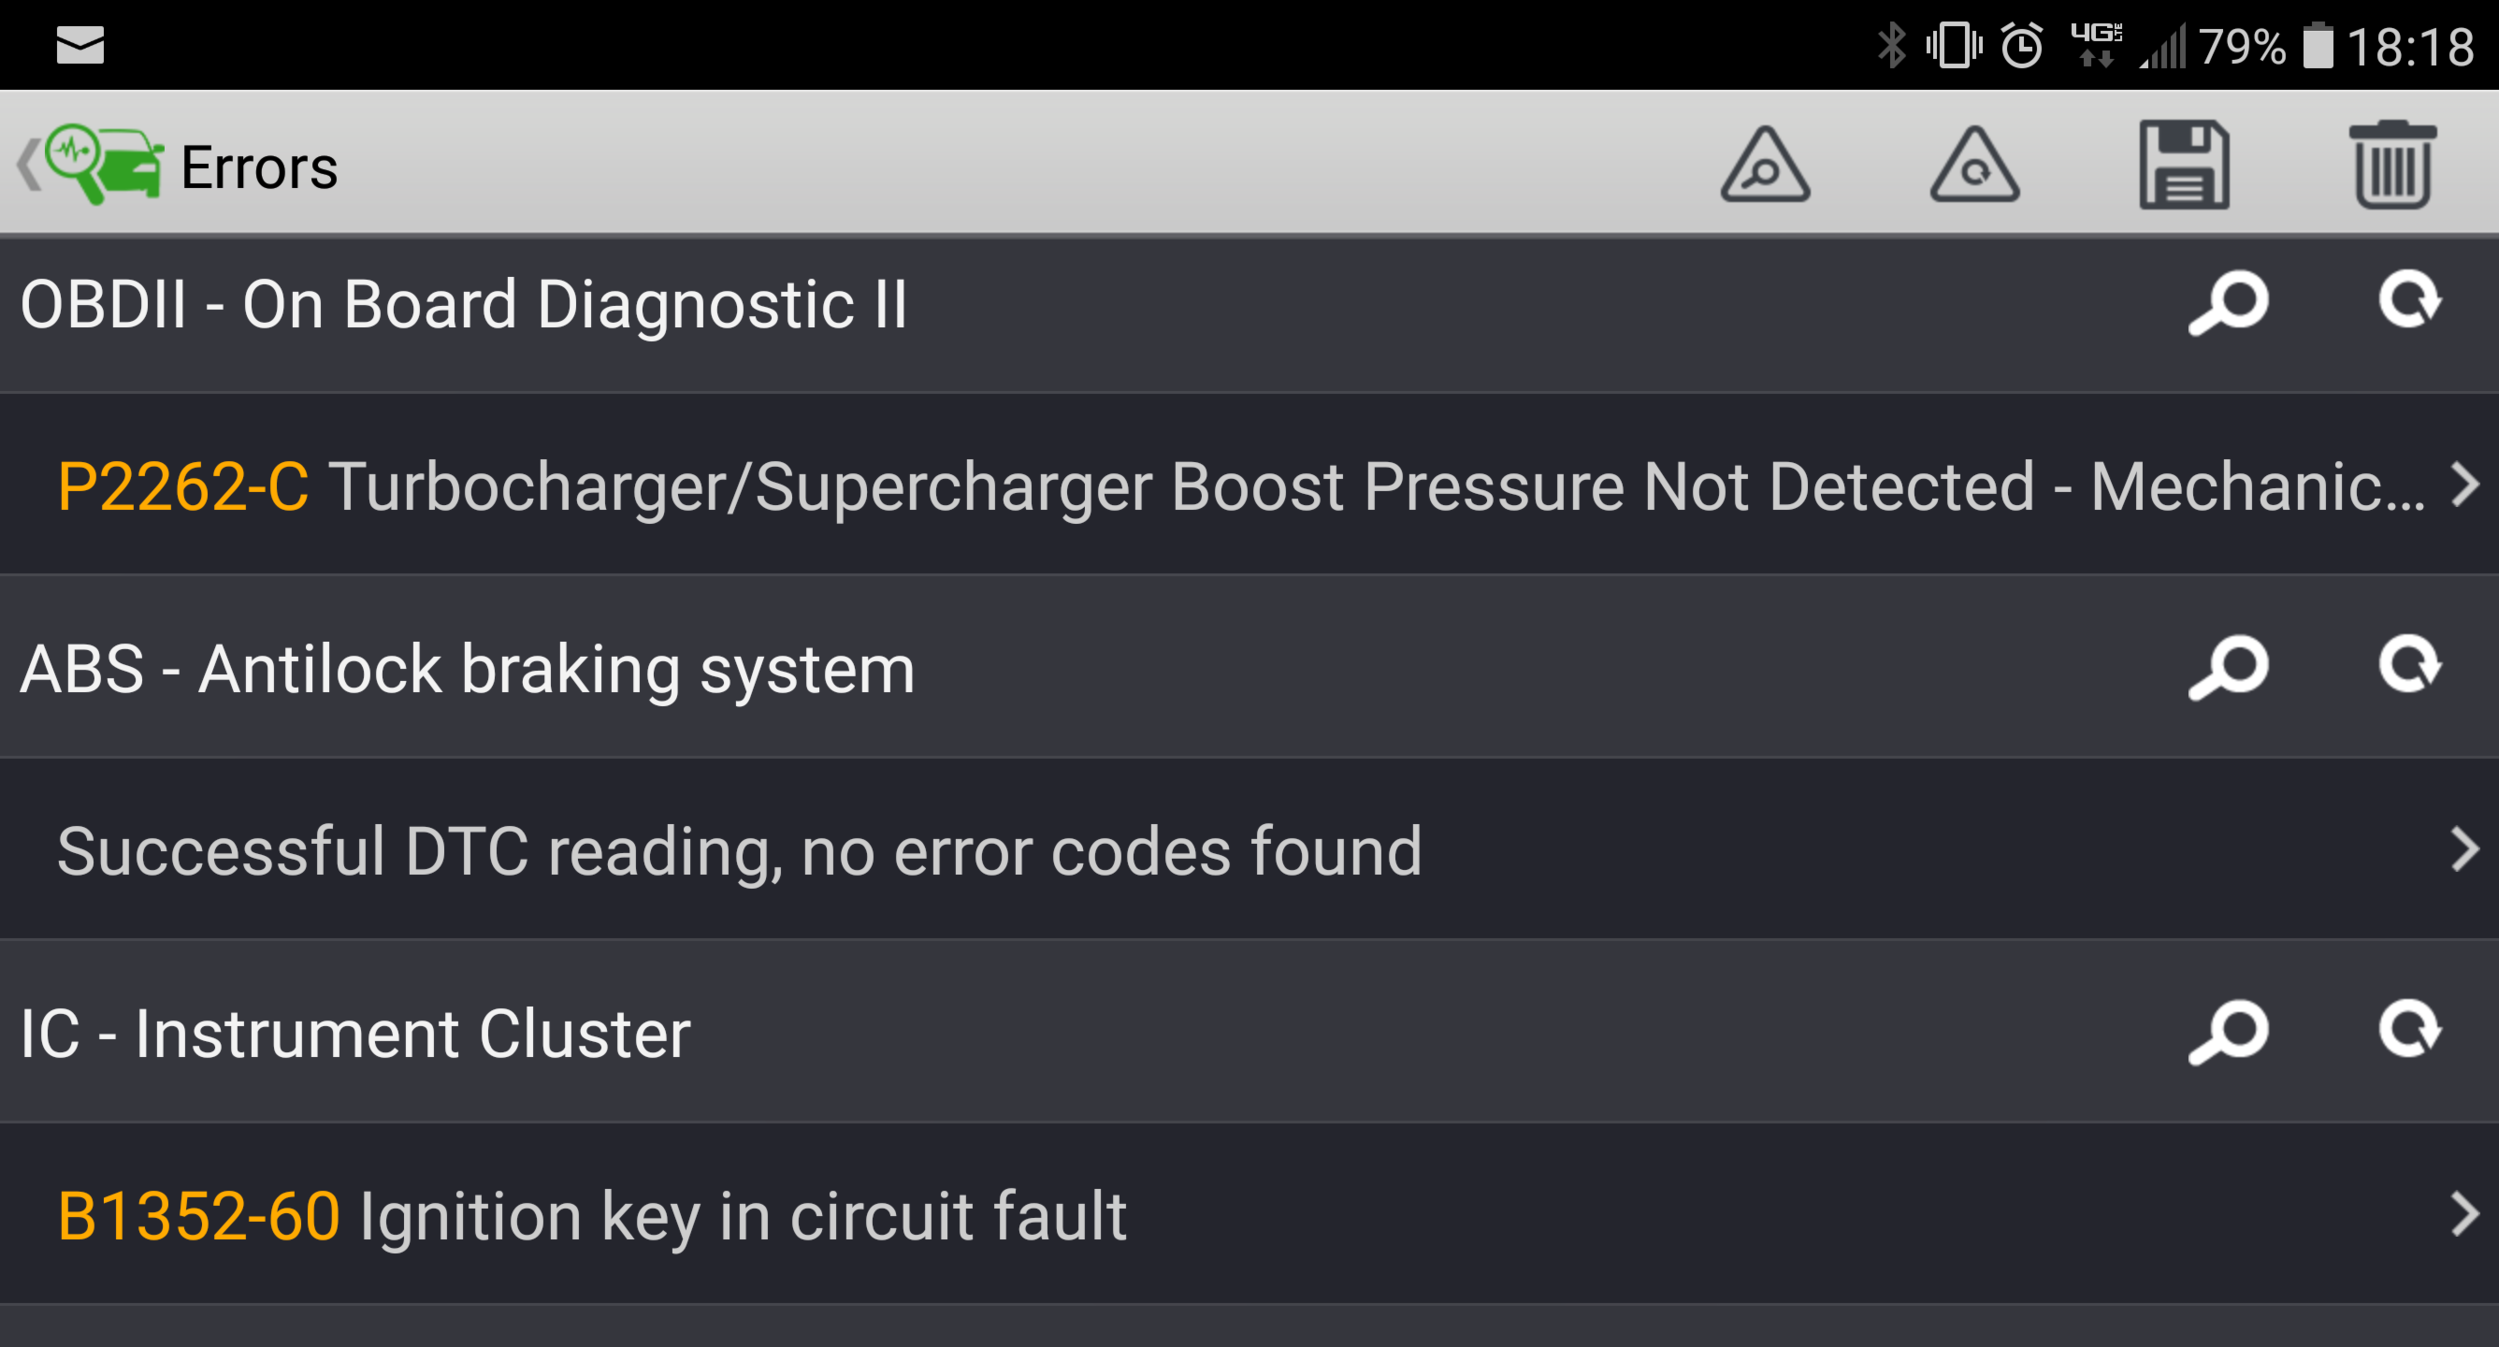Refresh the OBDII module error codes
The height and width of the screenshot is (1347, 2499).
click(x=2410, y=300)
